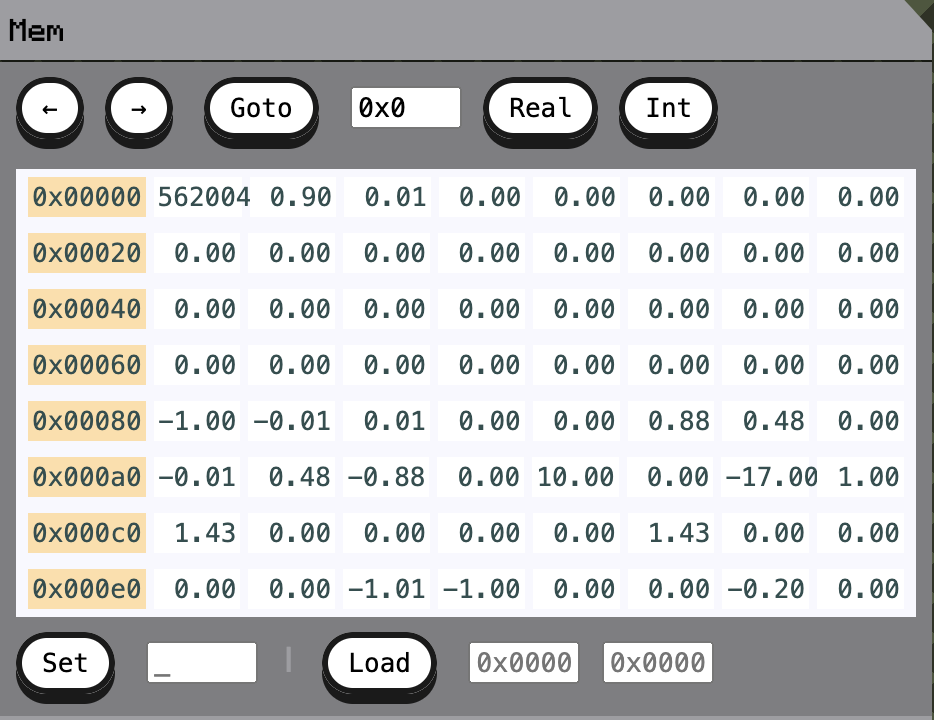Click the memory cell showing -0.20
This screenshot has height=720, width=934.
[x=764, y=590]
